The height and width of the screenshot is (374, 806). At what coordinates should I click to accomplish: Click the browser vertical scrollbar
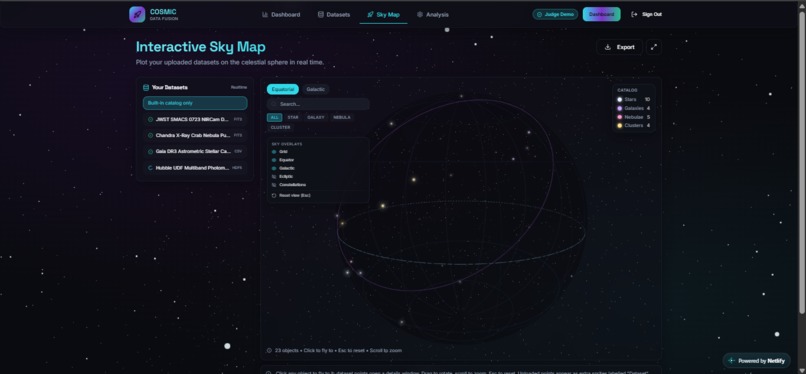(x=802, y=162)
